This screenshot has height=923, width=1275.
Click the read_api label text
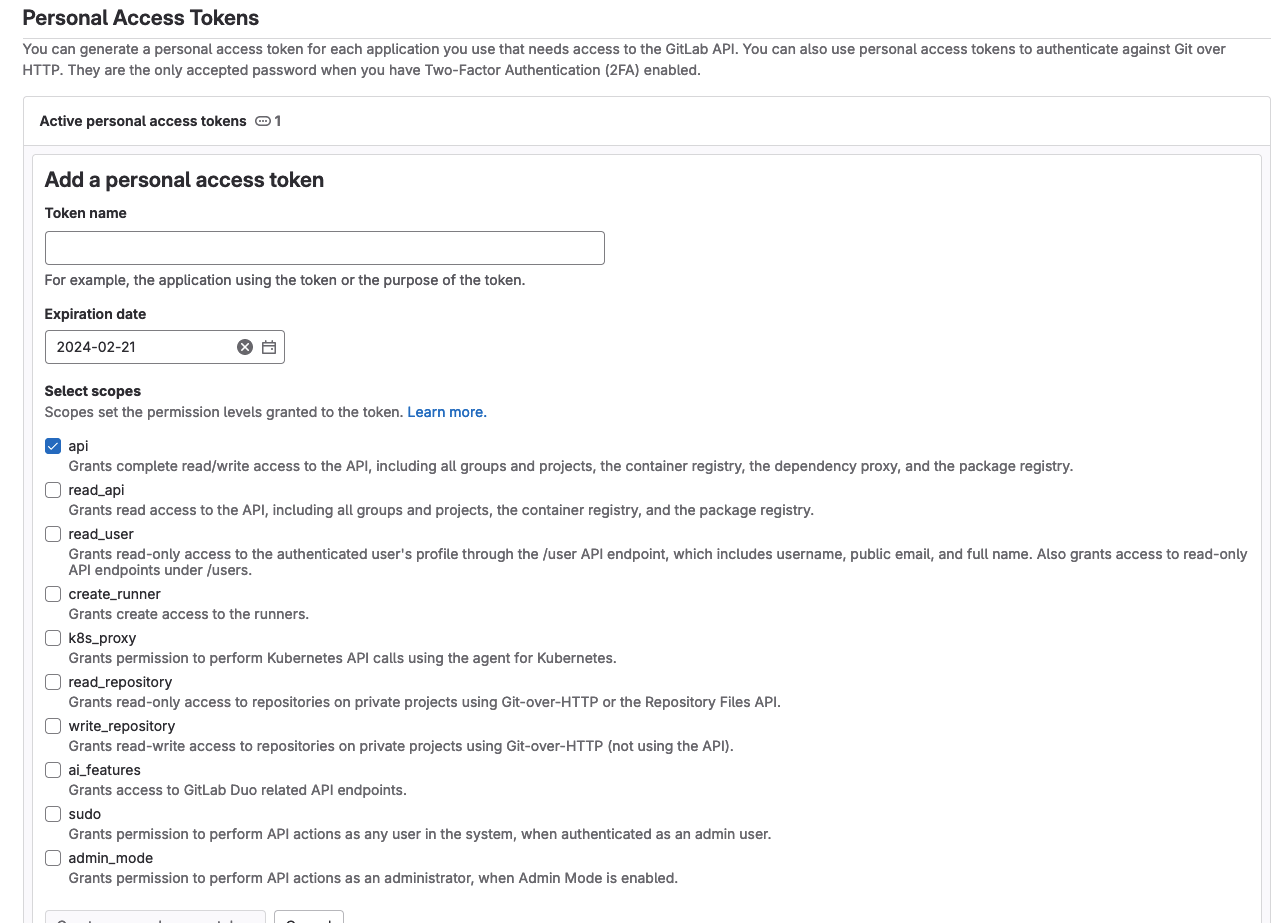pos(96,490)
